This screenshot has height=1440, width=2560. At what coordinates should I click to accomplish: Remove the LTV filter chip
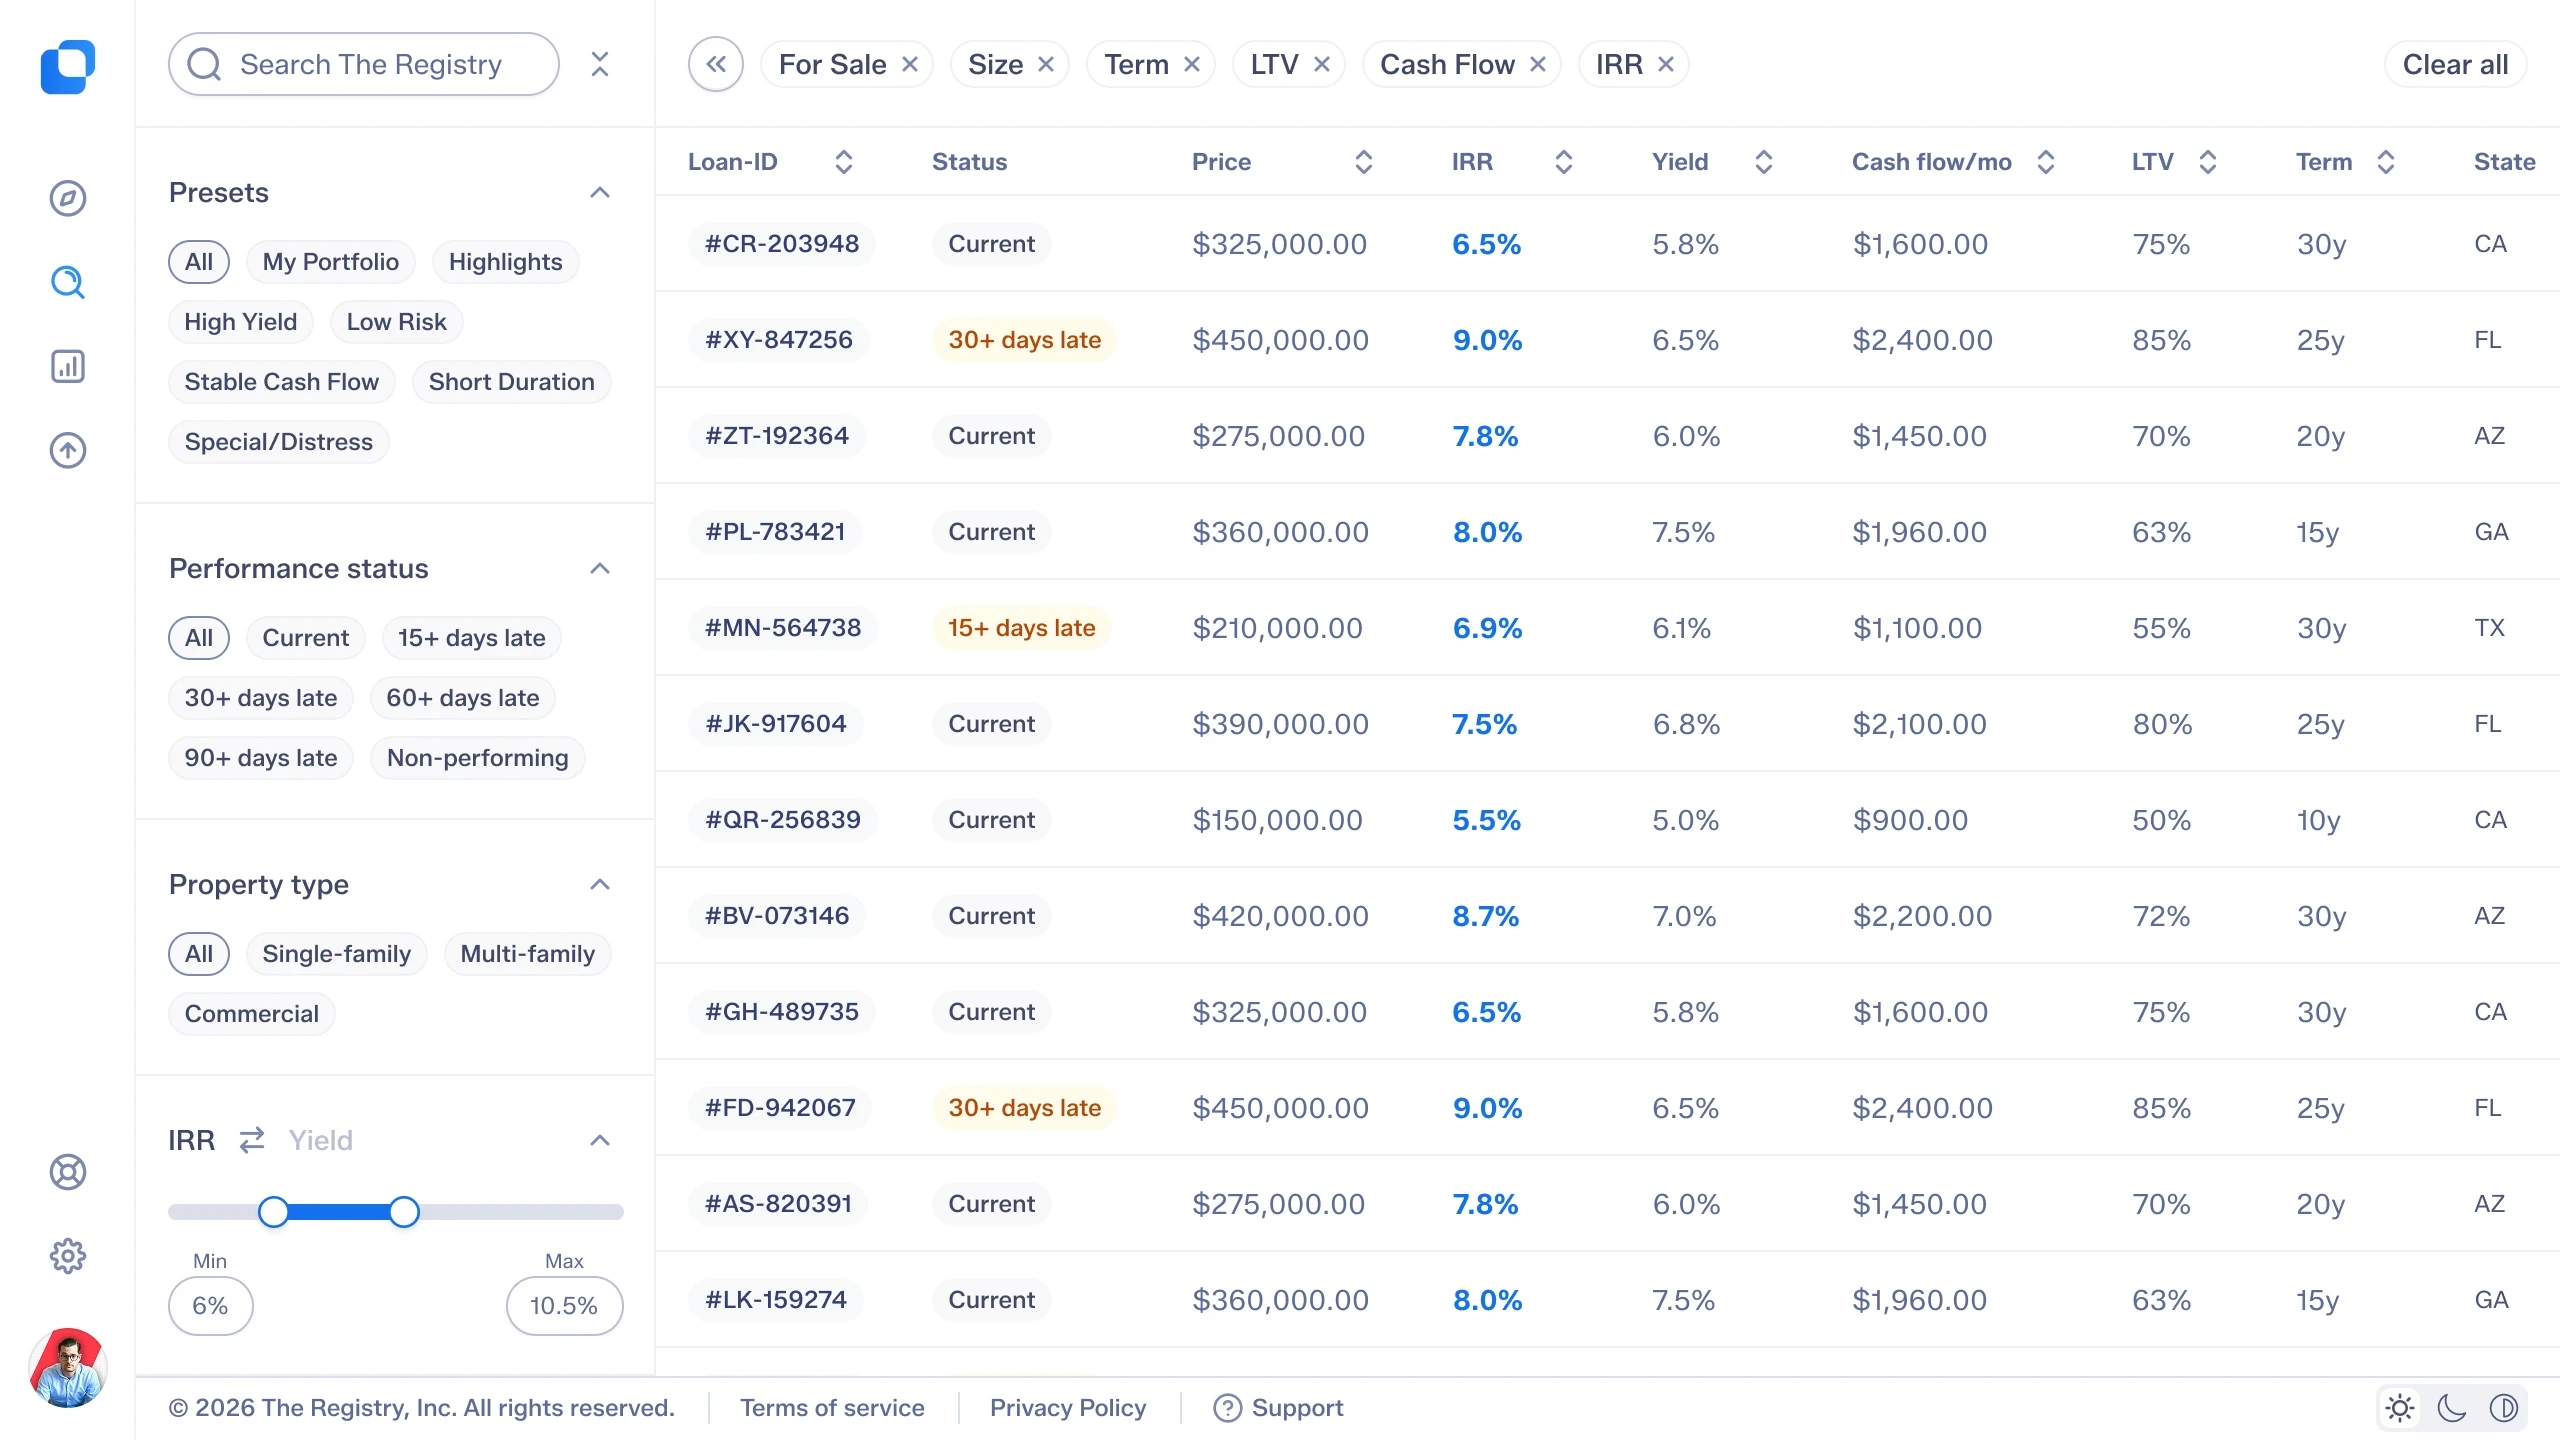tap(1322, 64)
